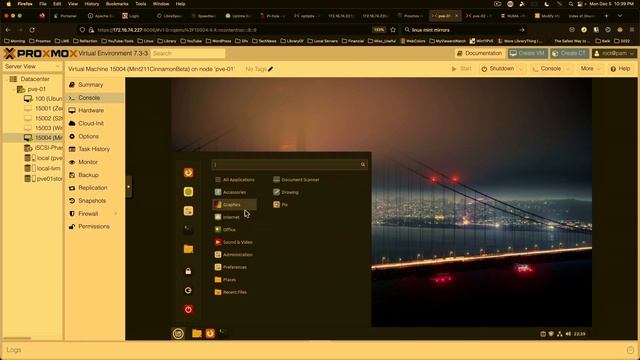This screenshot has height=360, width=640.
Task: Click the pencil icon to edit tags
Action: 270,69
